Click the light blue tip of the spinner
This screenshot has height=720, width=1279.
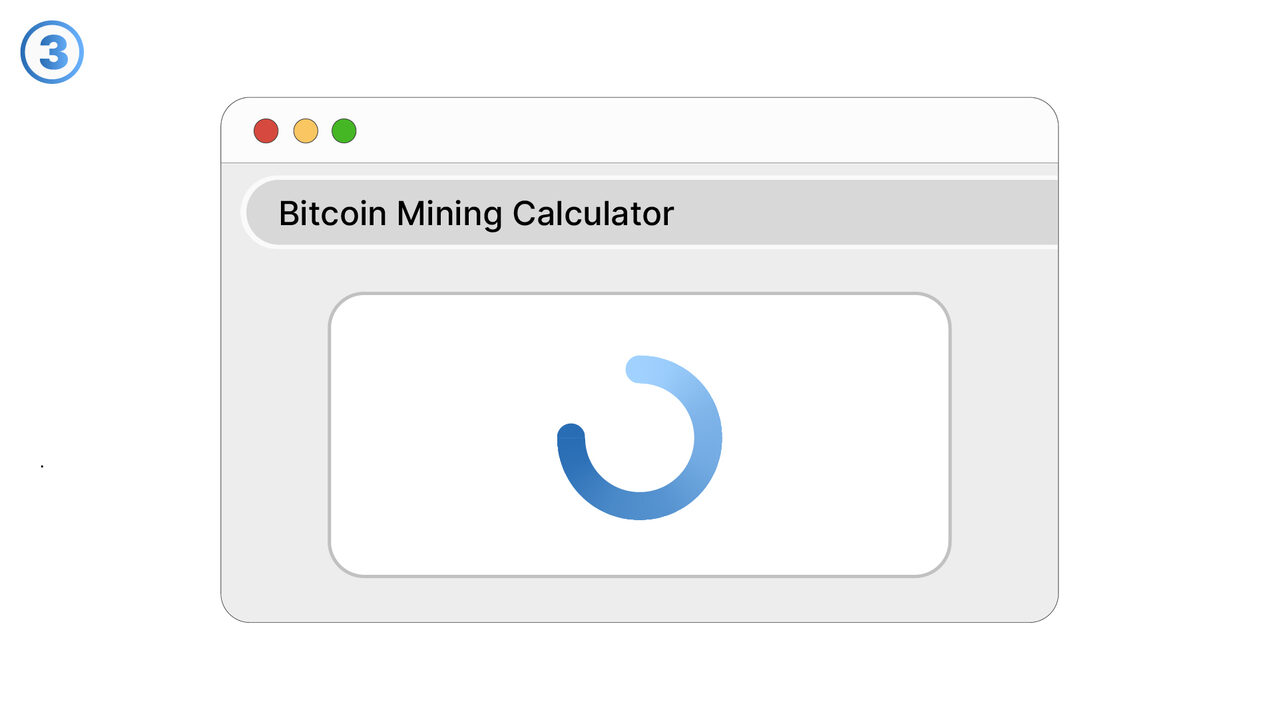tap(640, 369)
